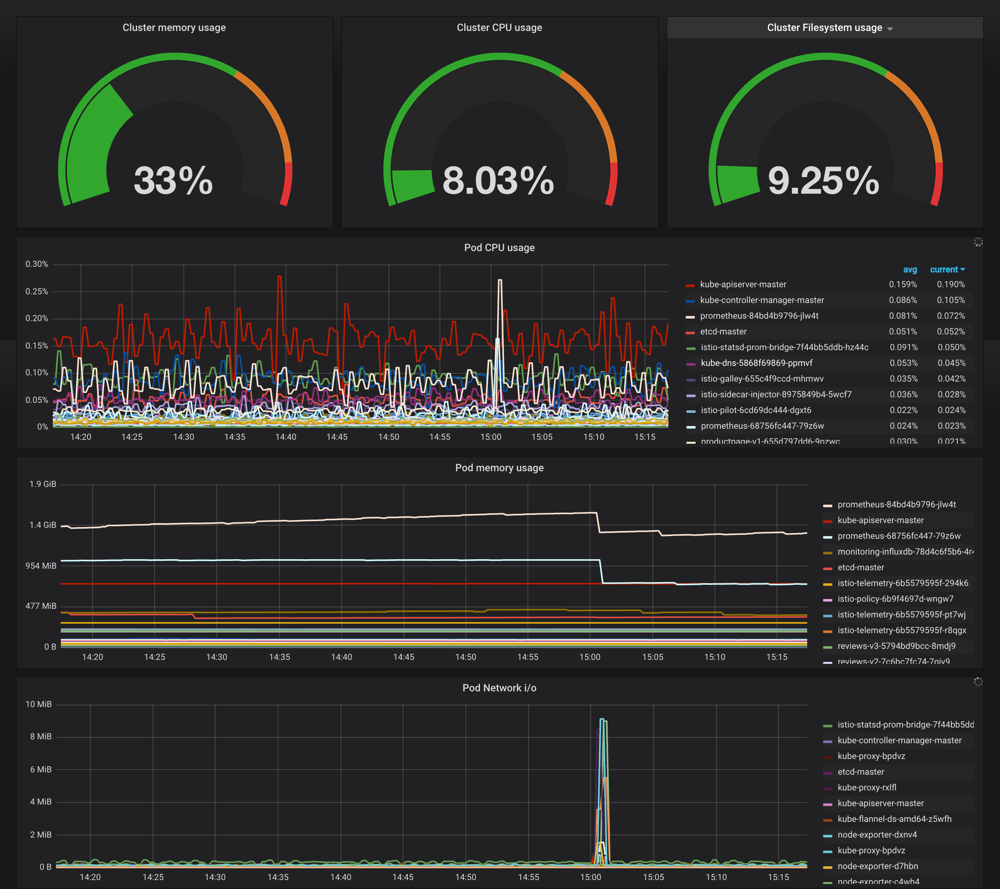This screenshot has height=889, width=1000.
Task: Select monitoring-influxdb series in Pod memory legend
Action: coord(905,552)
